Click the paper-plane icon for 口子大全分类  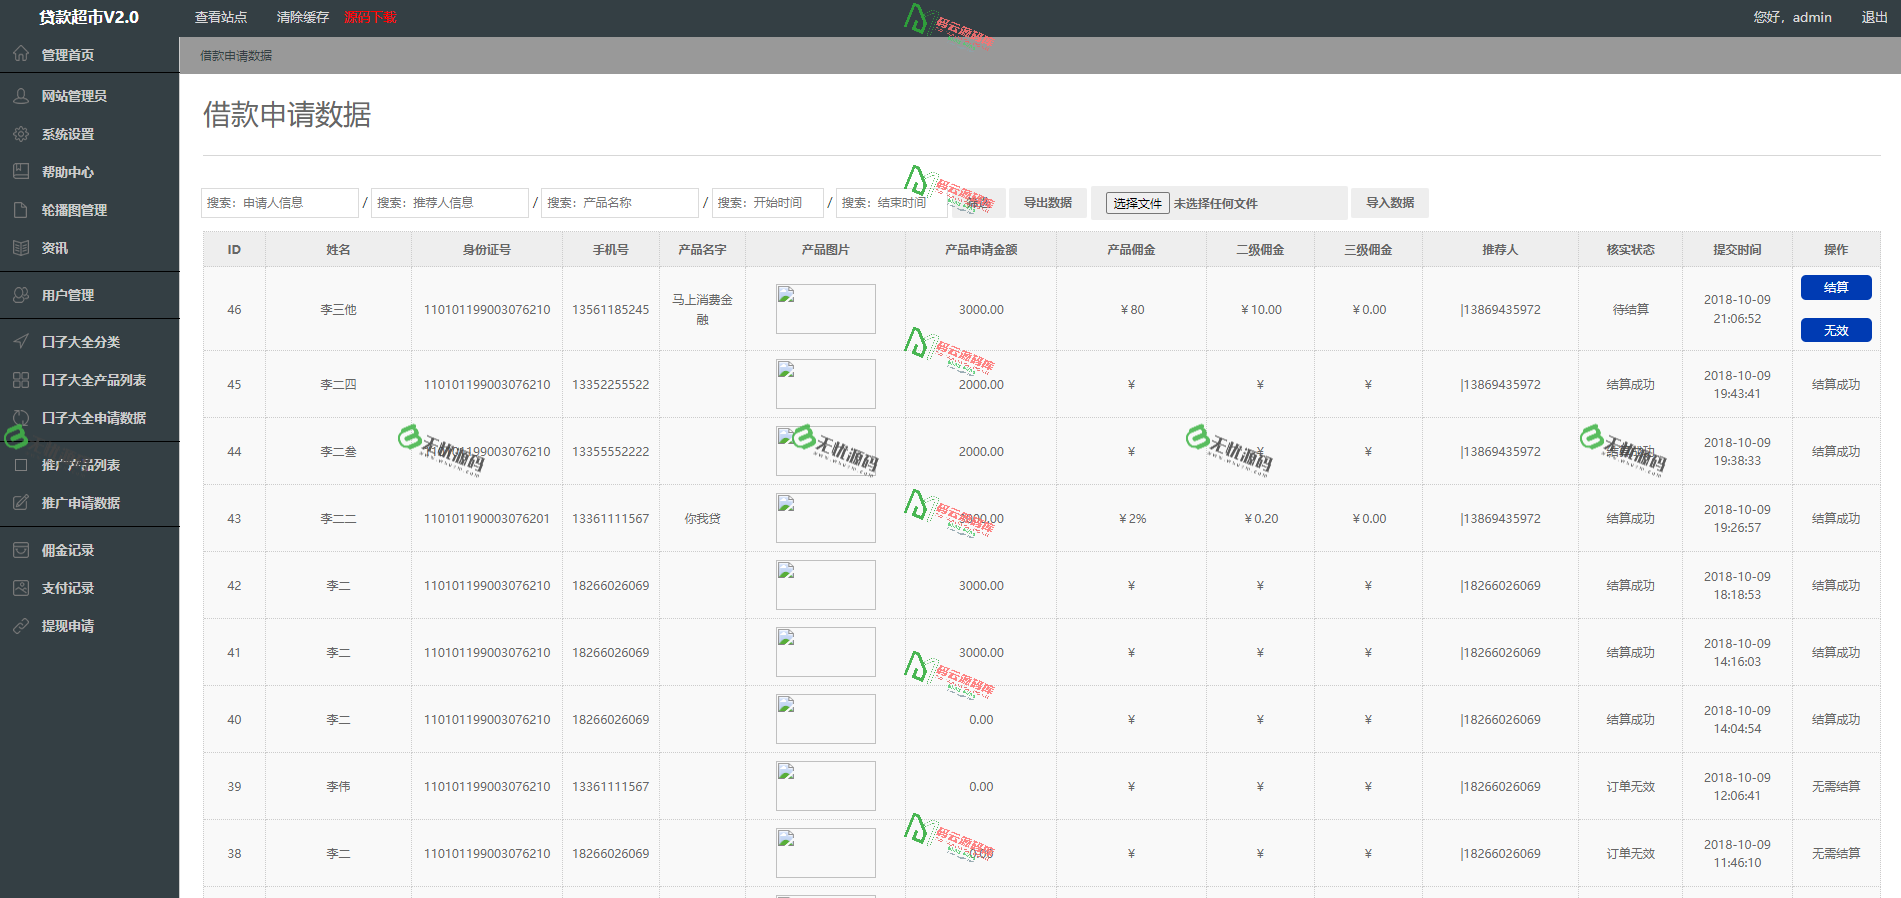click(x=21, y=342)
